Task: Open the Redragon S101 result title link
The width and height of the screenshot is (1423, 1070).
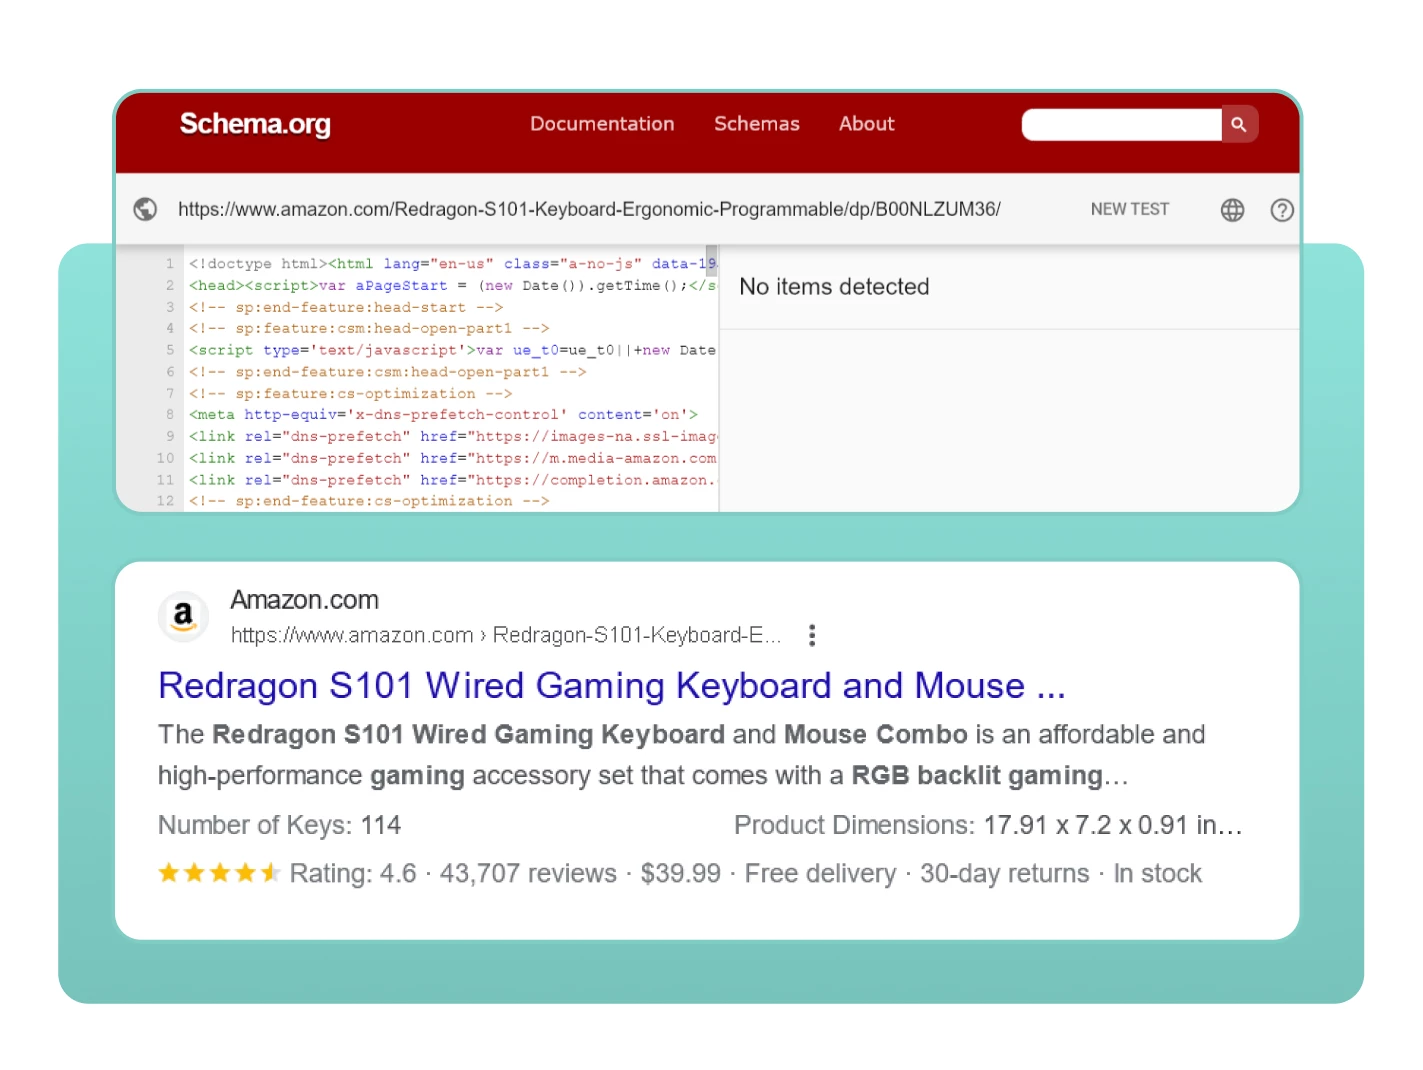Action: (612, 686)
